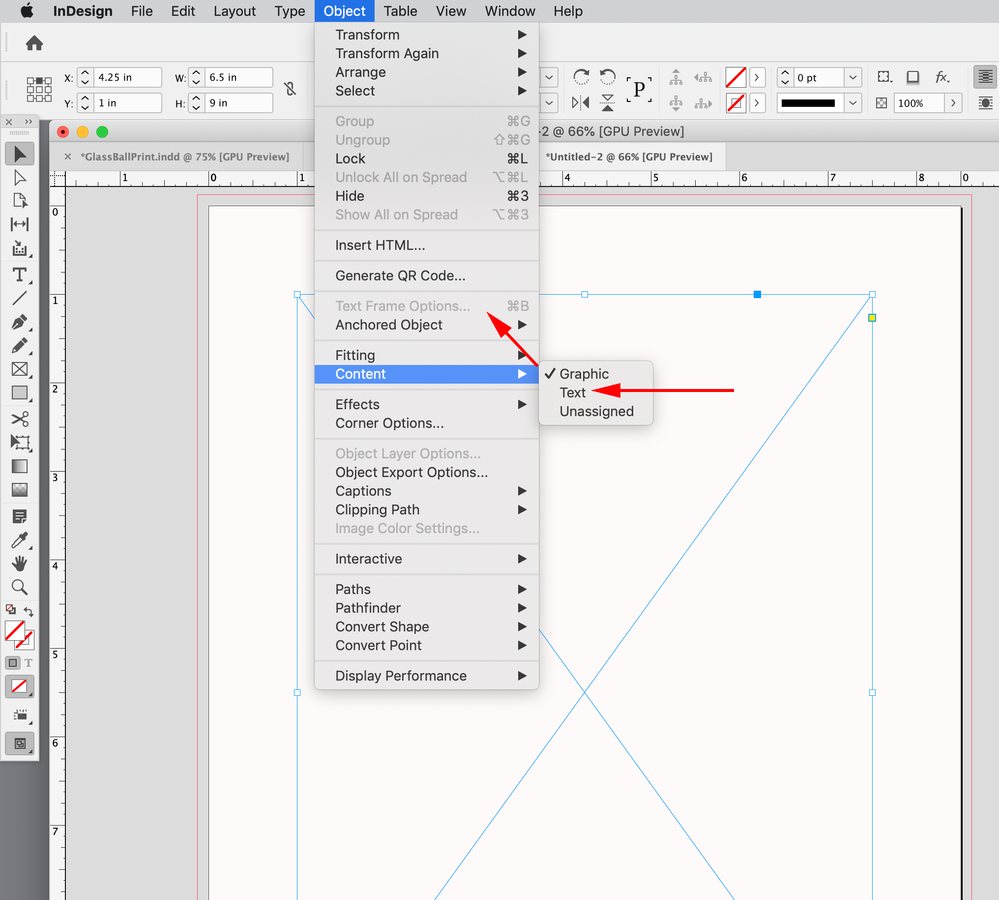This screenshot has width=999, height=900.
Task: Select the Rectangle Frame tool
Action: 20,369
